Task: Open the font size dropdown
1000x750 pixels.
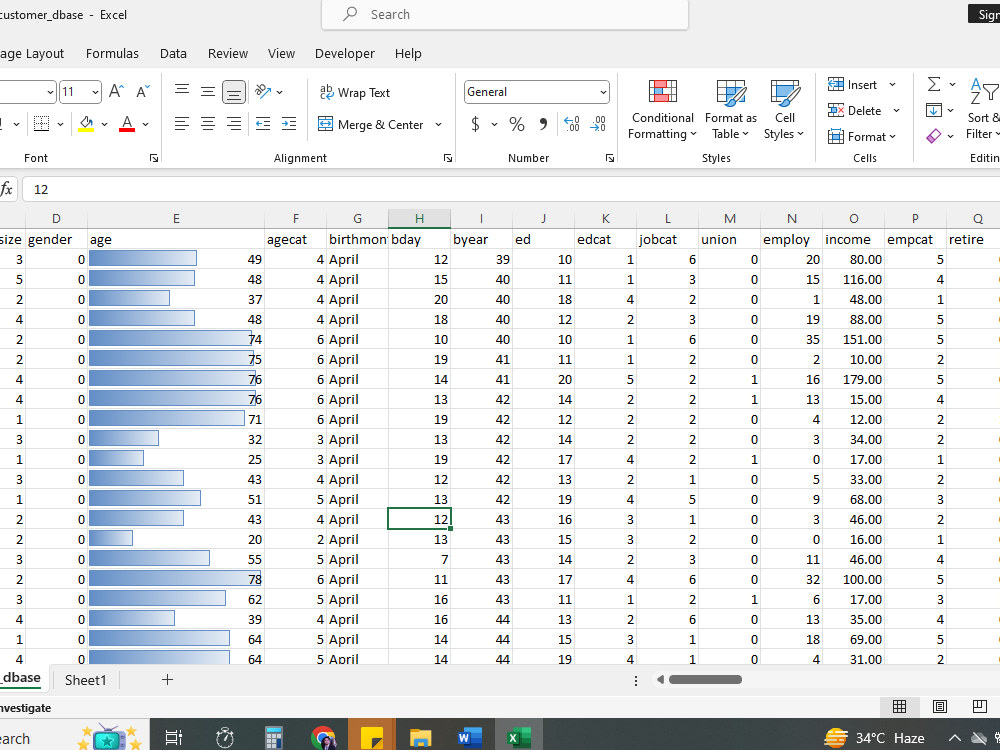Action: click(x=95, y=92)
